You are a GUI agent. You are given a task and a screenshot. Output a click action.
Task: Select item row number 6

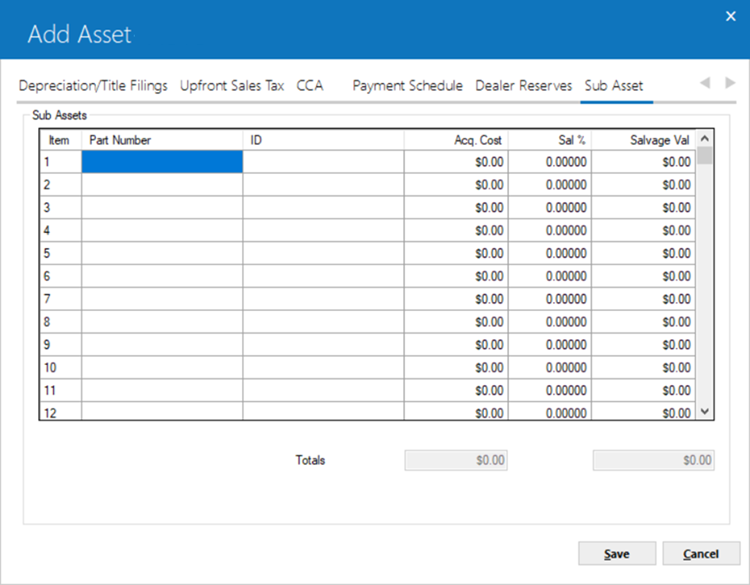pos(61,276)
